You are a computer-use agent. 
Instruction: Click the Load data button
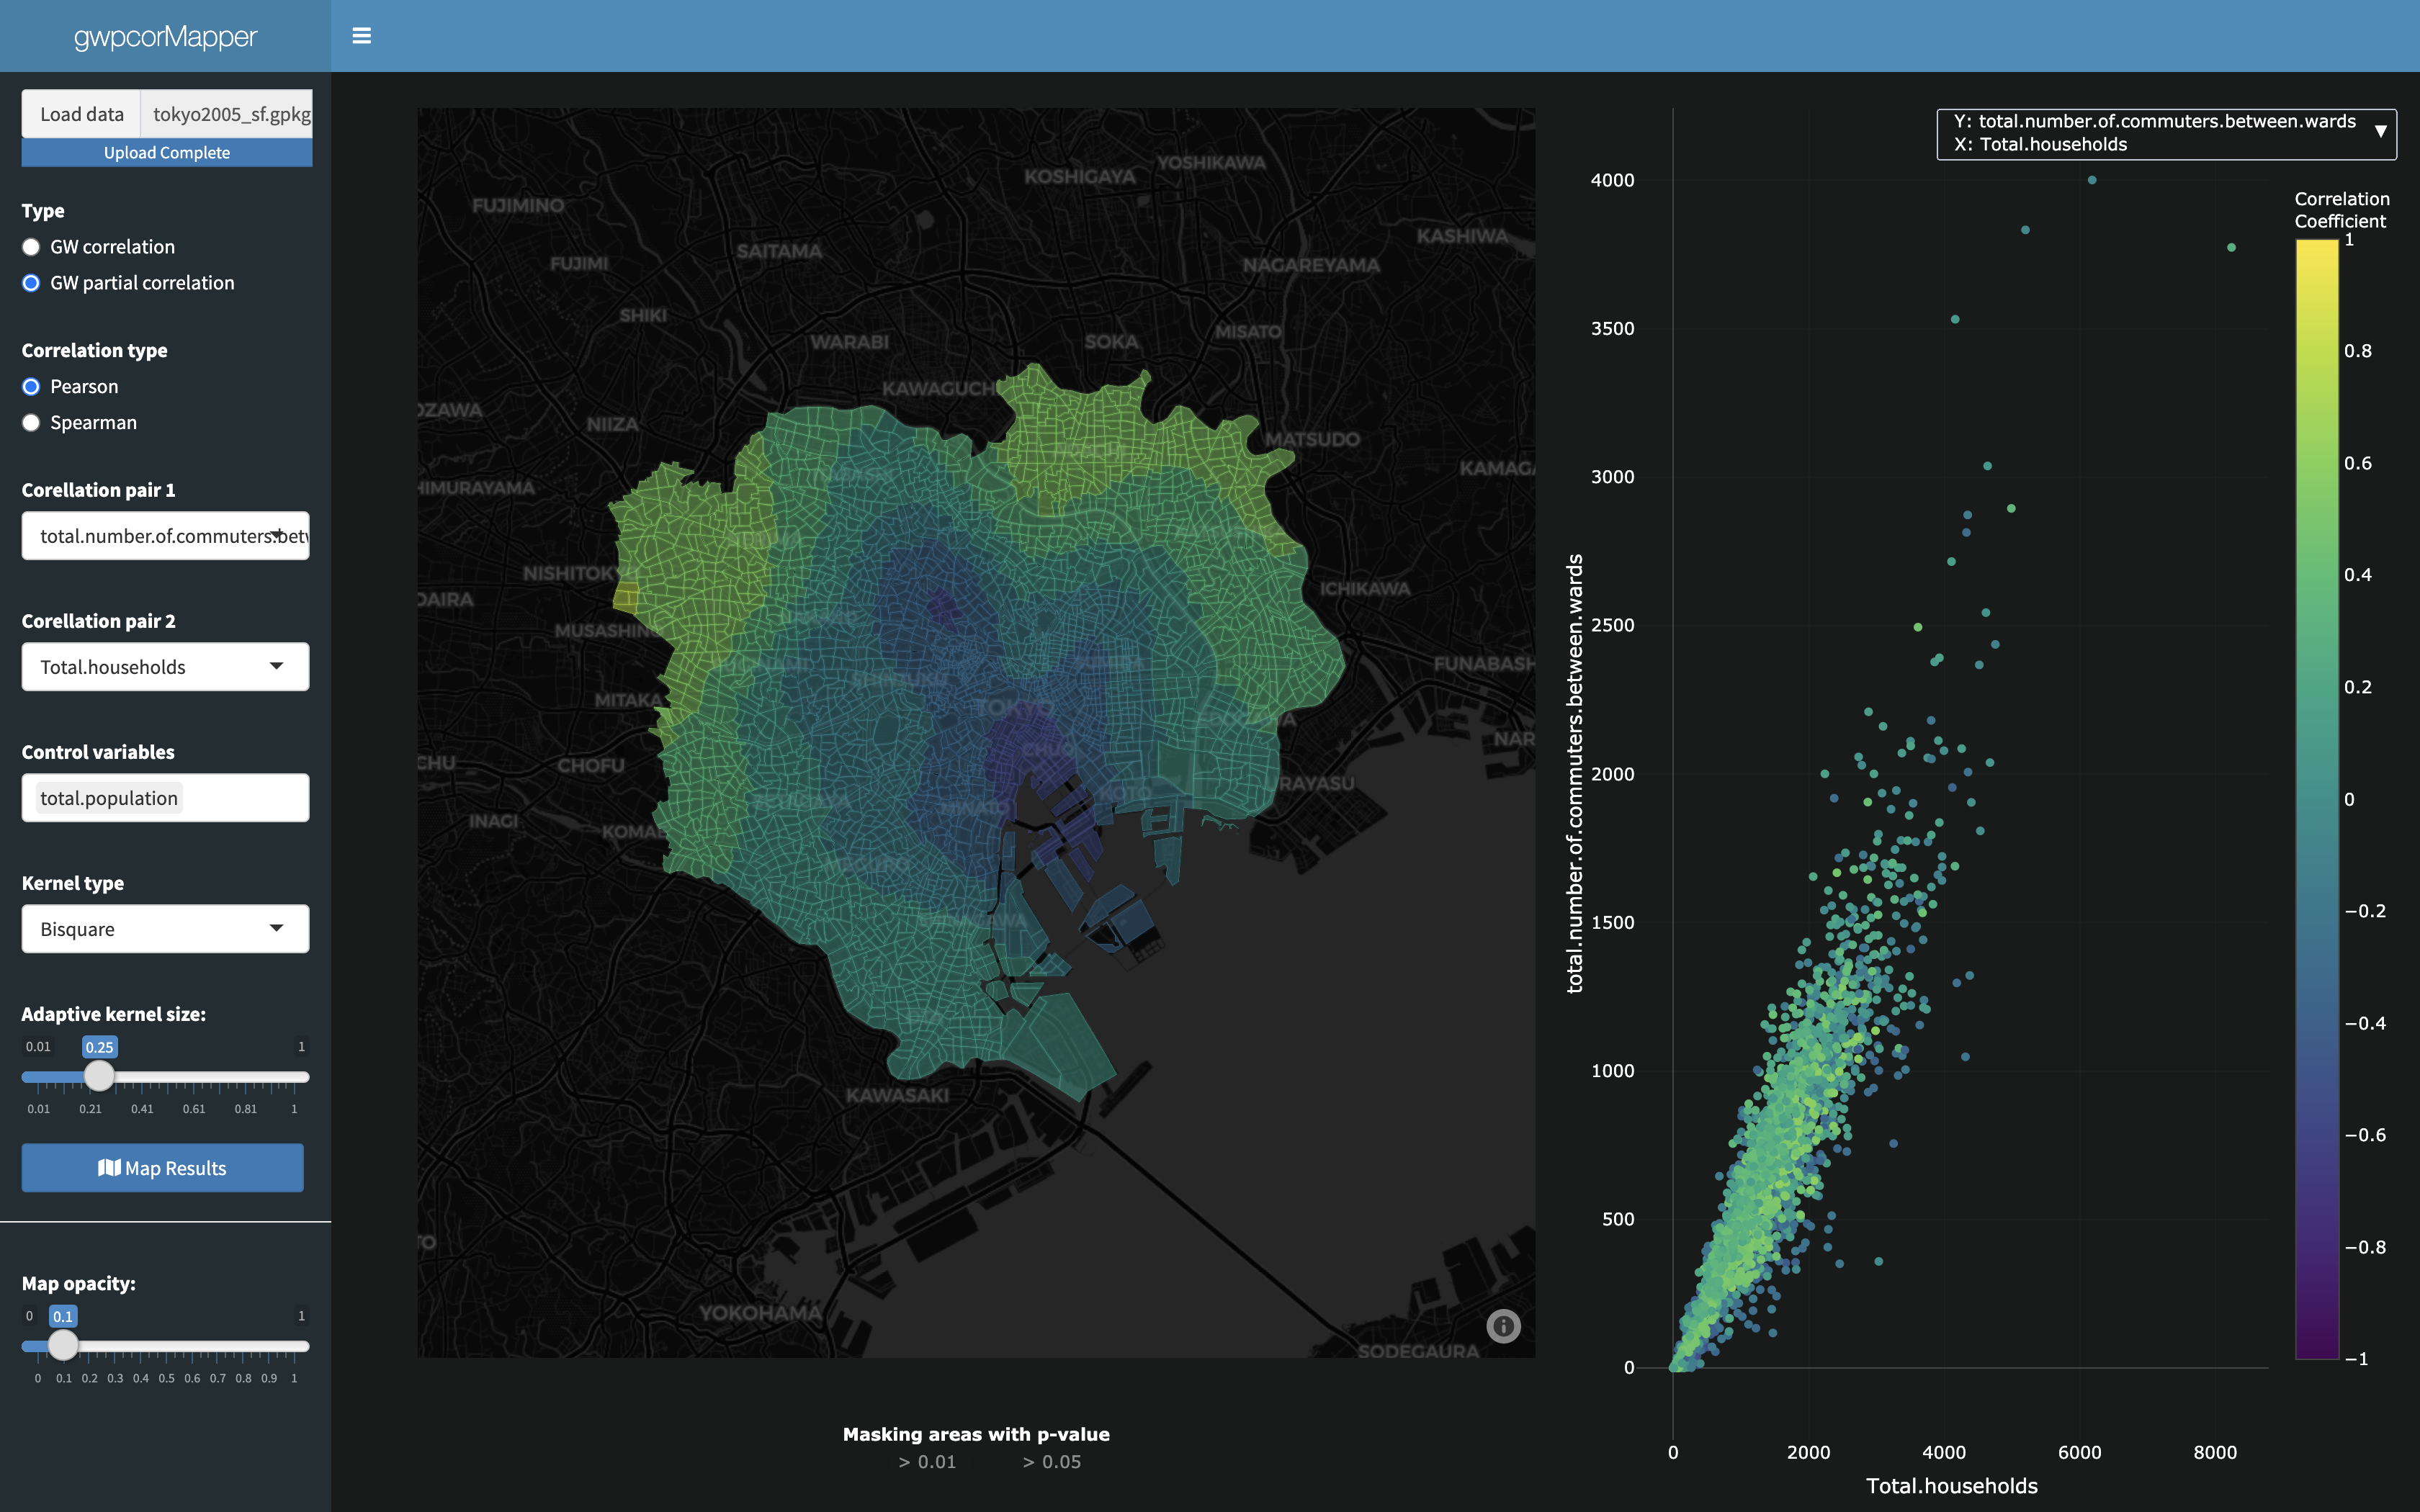[82, 114]
